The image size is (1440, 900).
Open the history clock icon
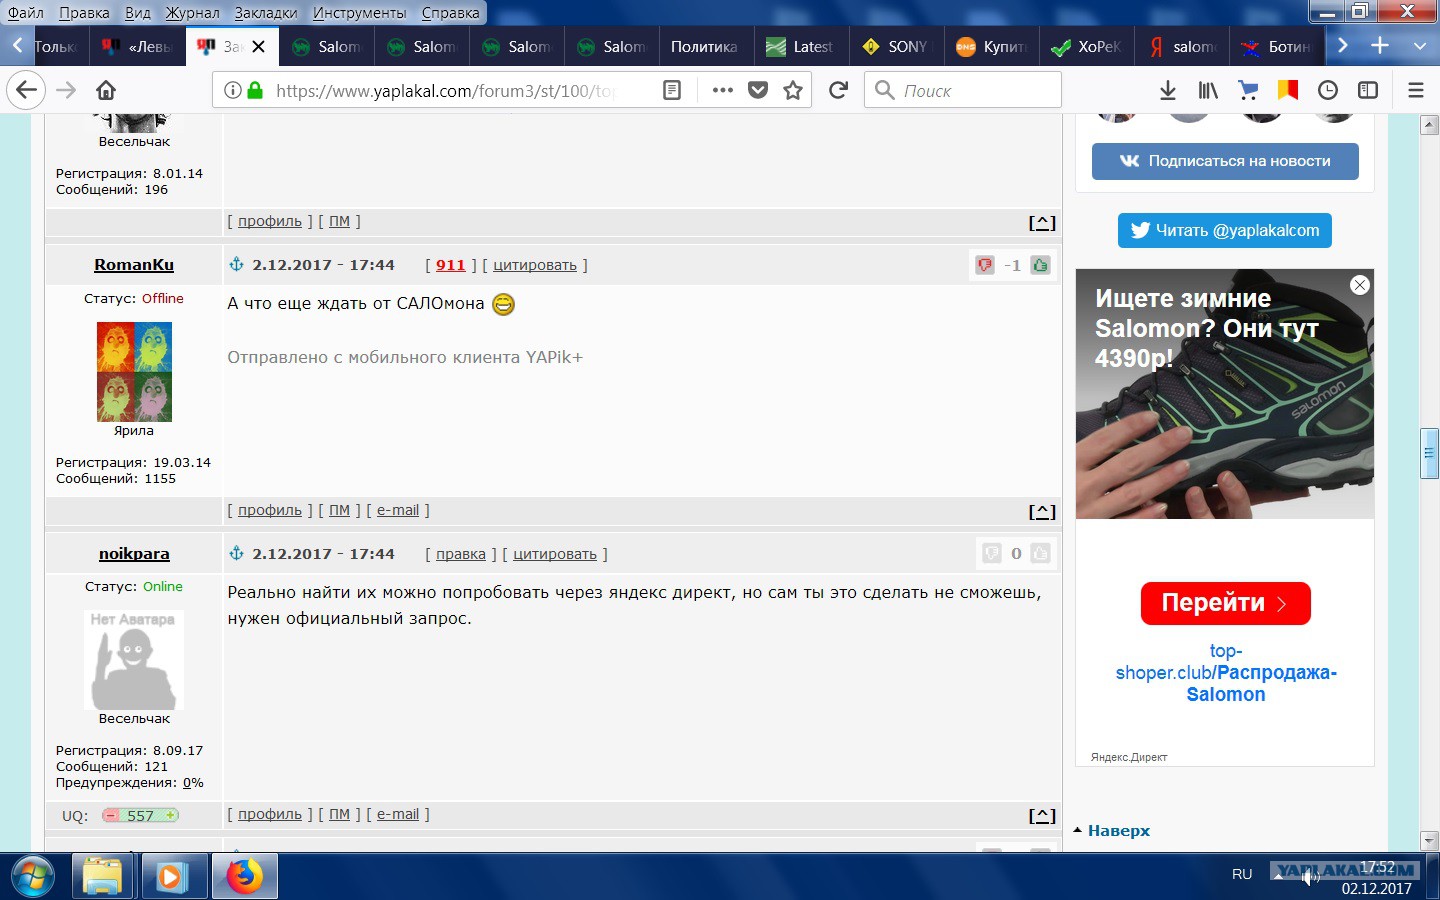[x=1328, y=90]
